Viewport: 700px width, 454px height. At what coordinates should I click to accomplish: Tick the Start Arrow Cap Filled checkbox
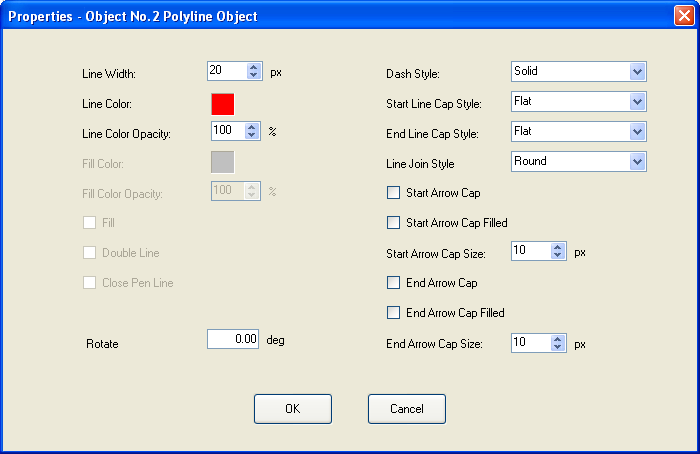click(393, 223)
